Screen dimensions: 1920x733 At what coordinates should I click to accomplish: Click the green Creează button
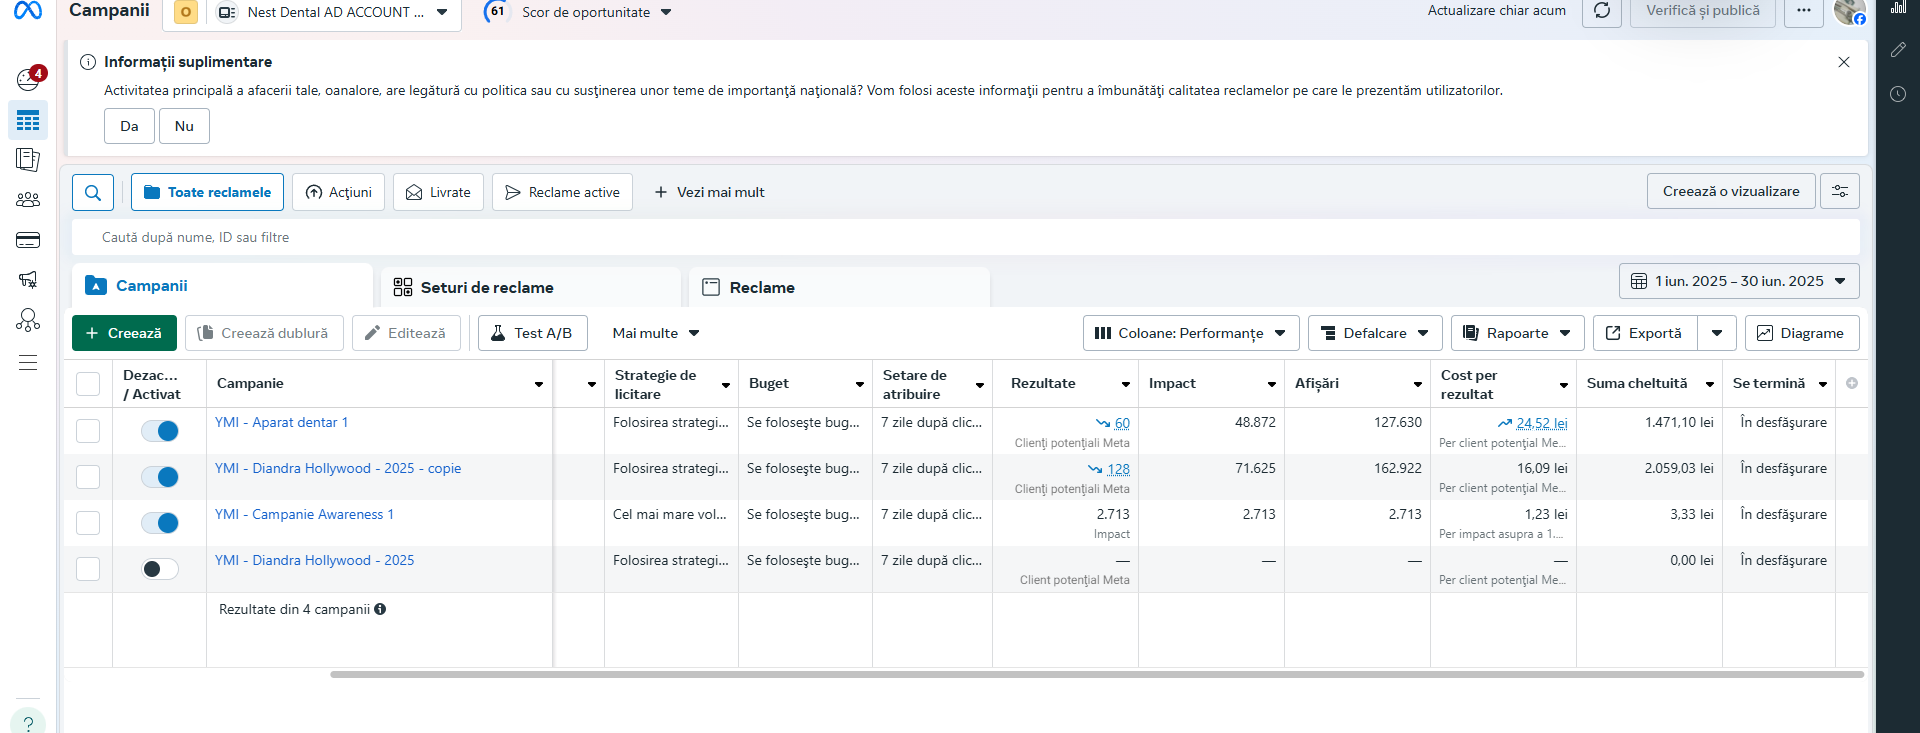[x=124, y=333]
